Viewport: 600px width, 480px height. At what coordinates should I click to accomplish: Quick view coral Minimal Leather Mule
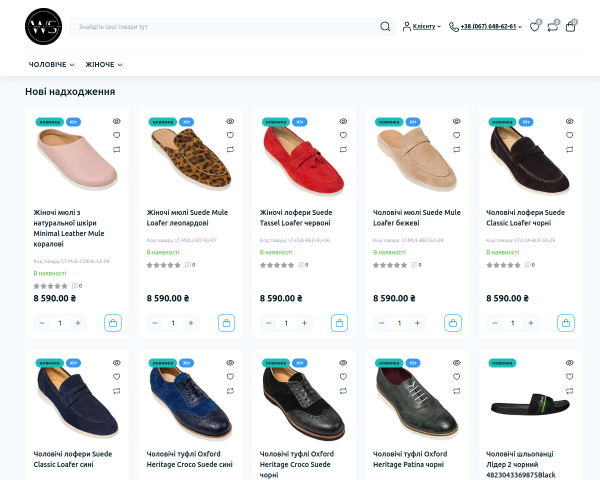(117, 121)
